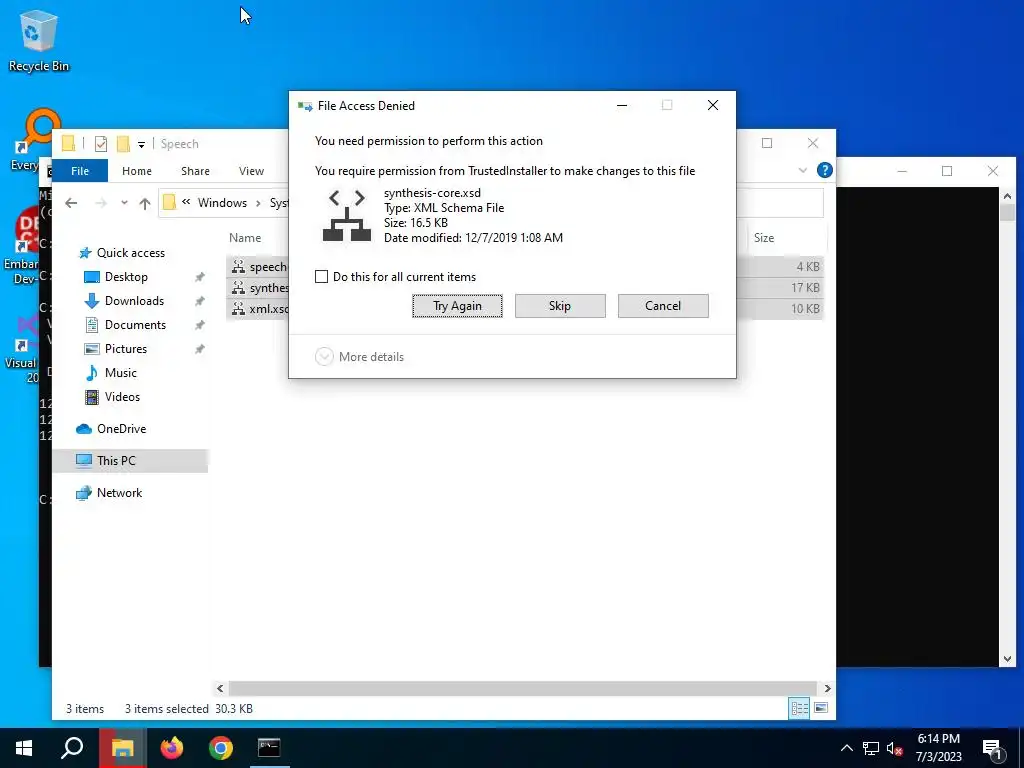Screen dimensions: 1024x768
Task: Click the horizontal scrollbar right arrow
Action: tap(827, 688)
